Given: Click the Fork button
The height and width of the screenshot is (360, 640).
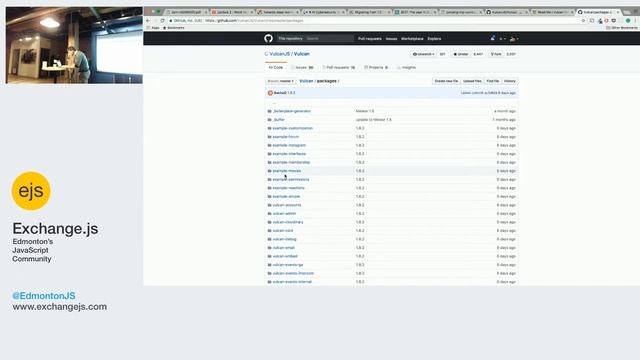Looking at the screenshot, I should pyautogui.click(x=496, y=54).
